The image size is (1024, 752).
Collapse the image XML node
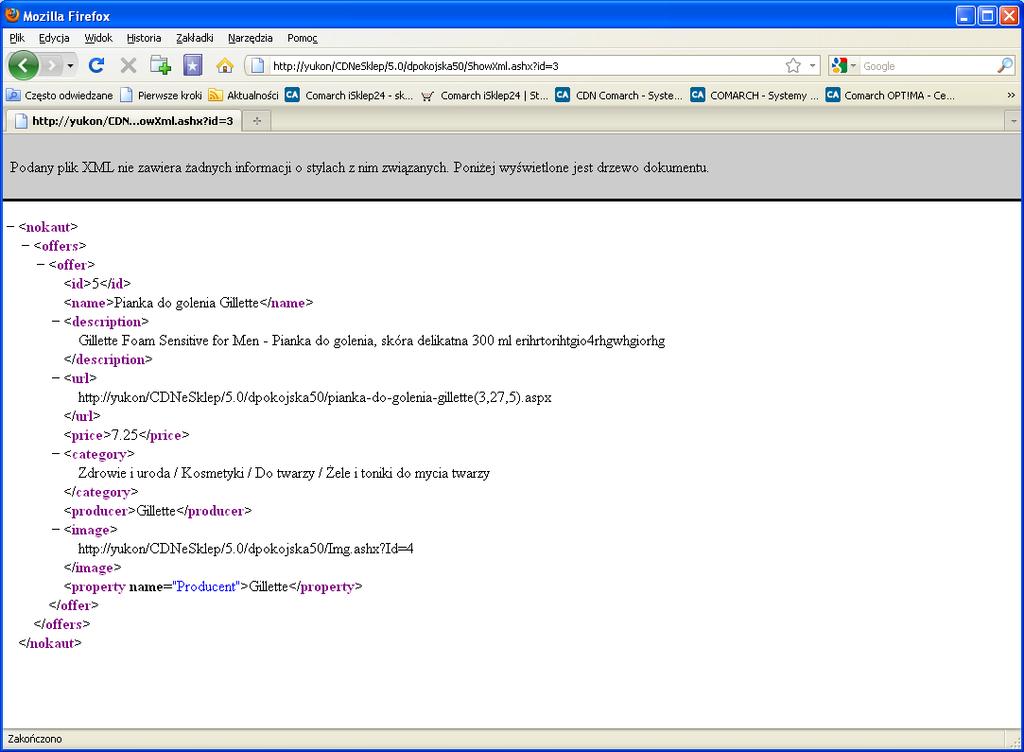click(56, 529)
